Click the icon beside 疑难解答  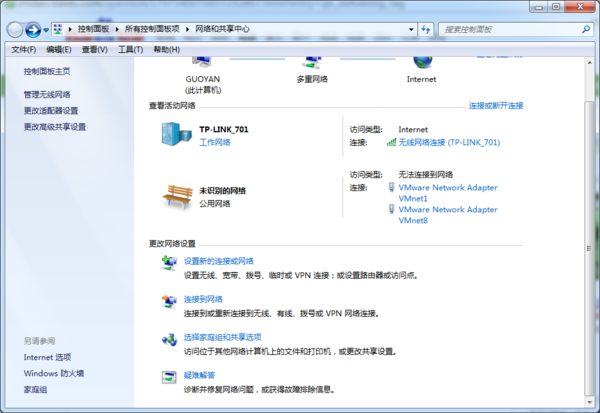(x=168, y=378)
